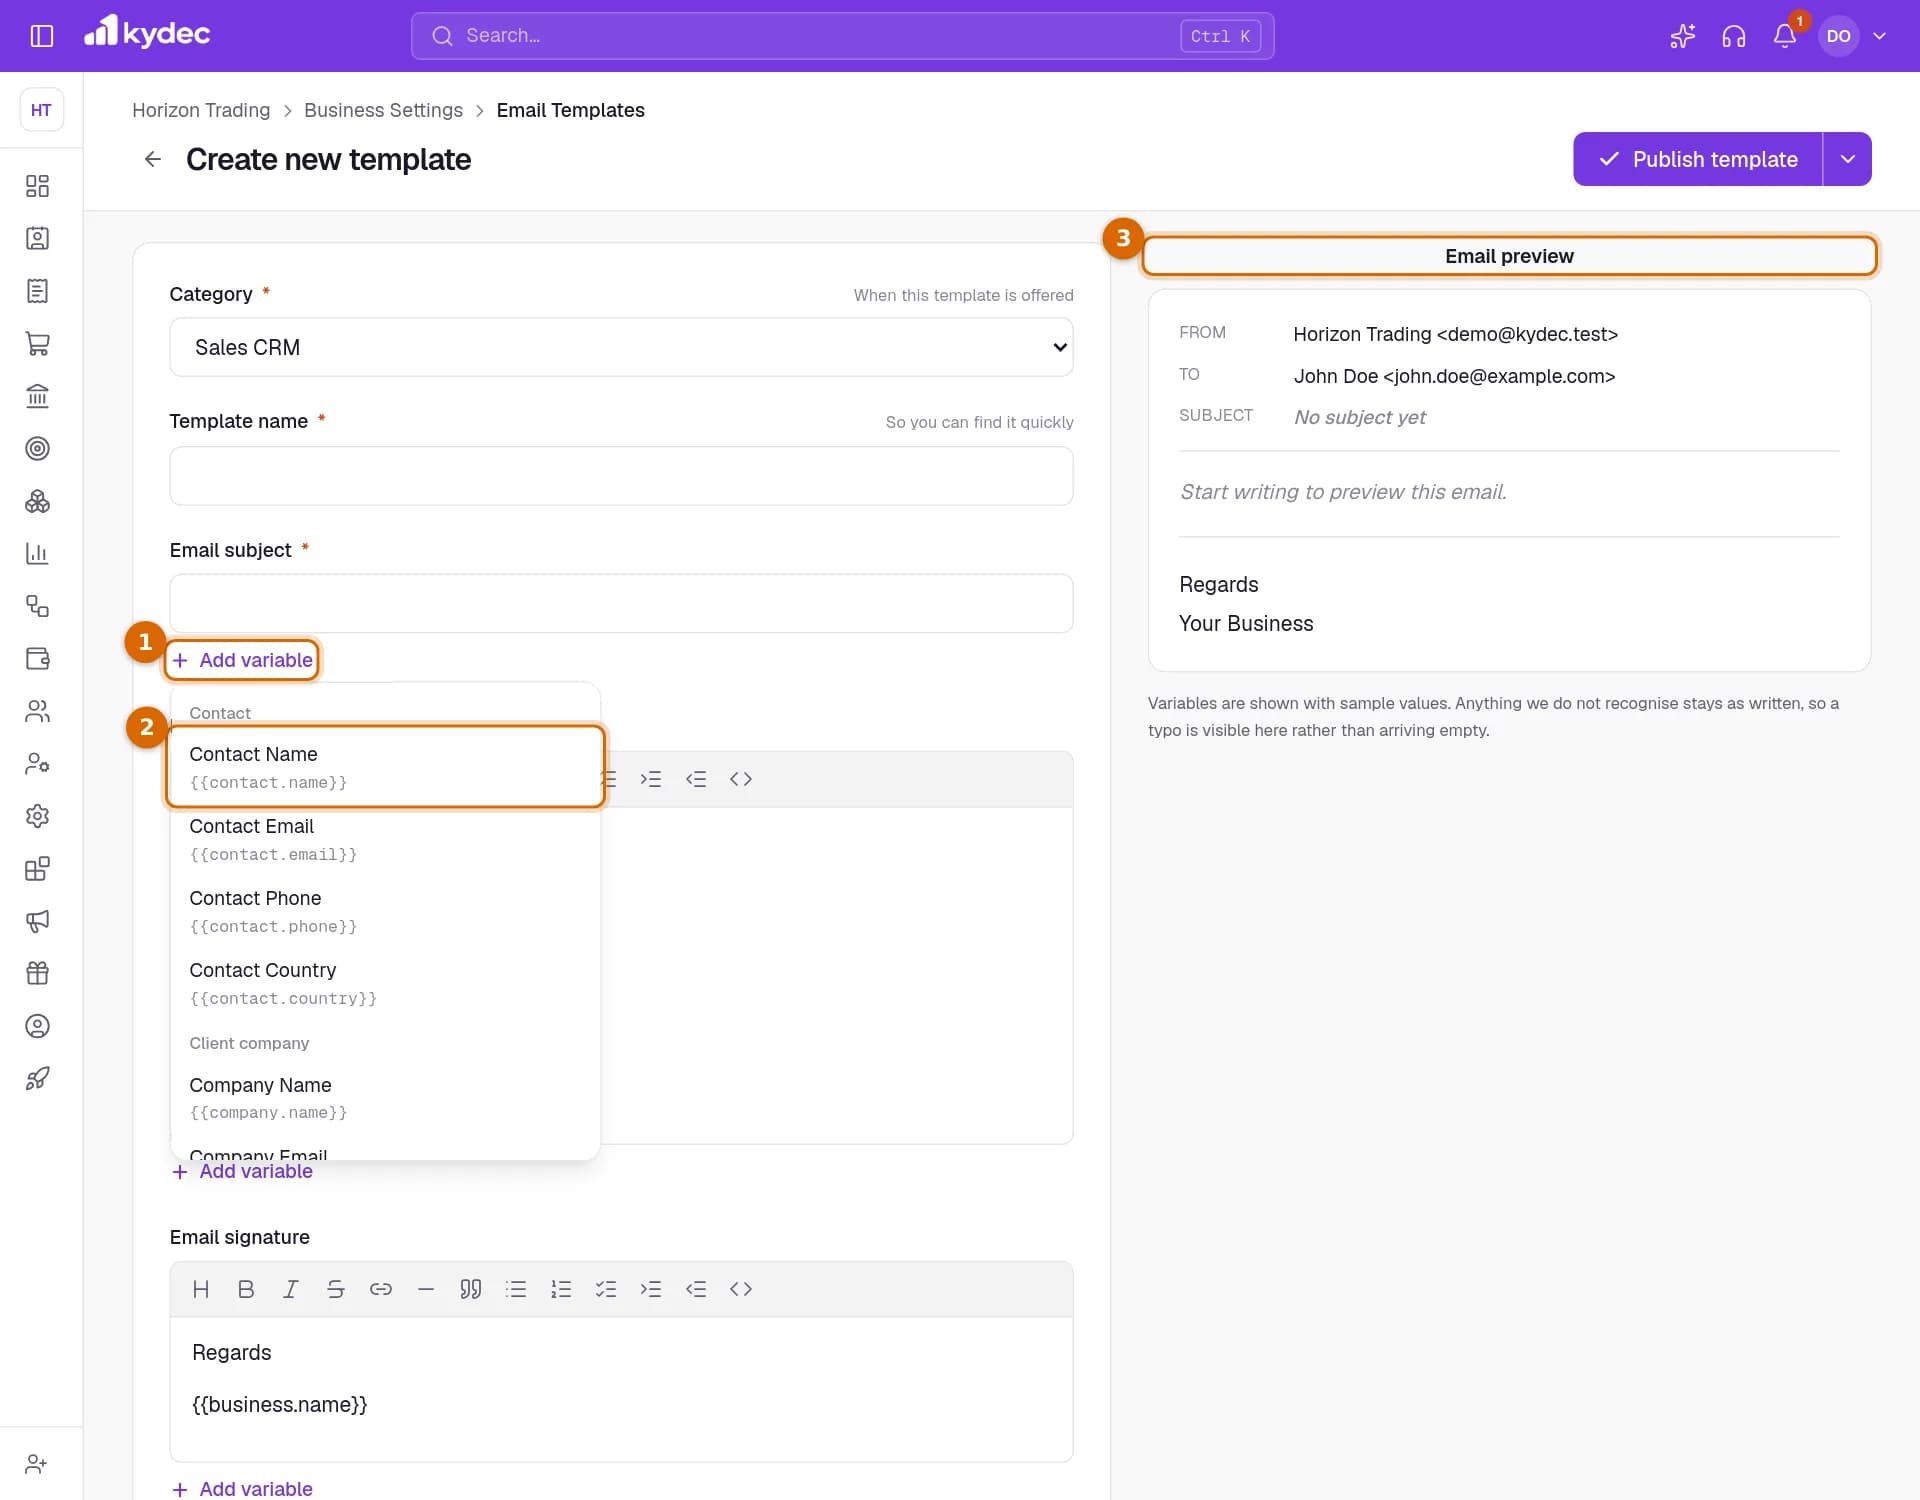Insert heading in the signature toolbar

click(200, 1289)
